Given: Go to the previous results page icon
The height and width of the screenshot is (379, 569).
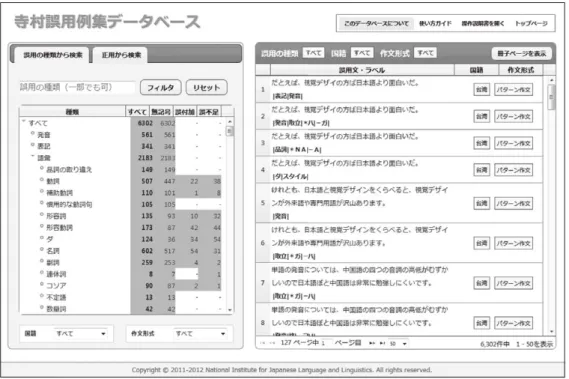Looking at the screenshot, I should click(272, 343).
